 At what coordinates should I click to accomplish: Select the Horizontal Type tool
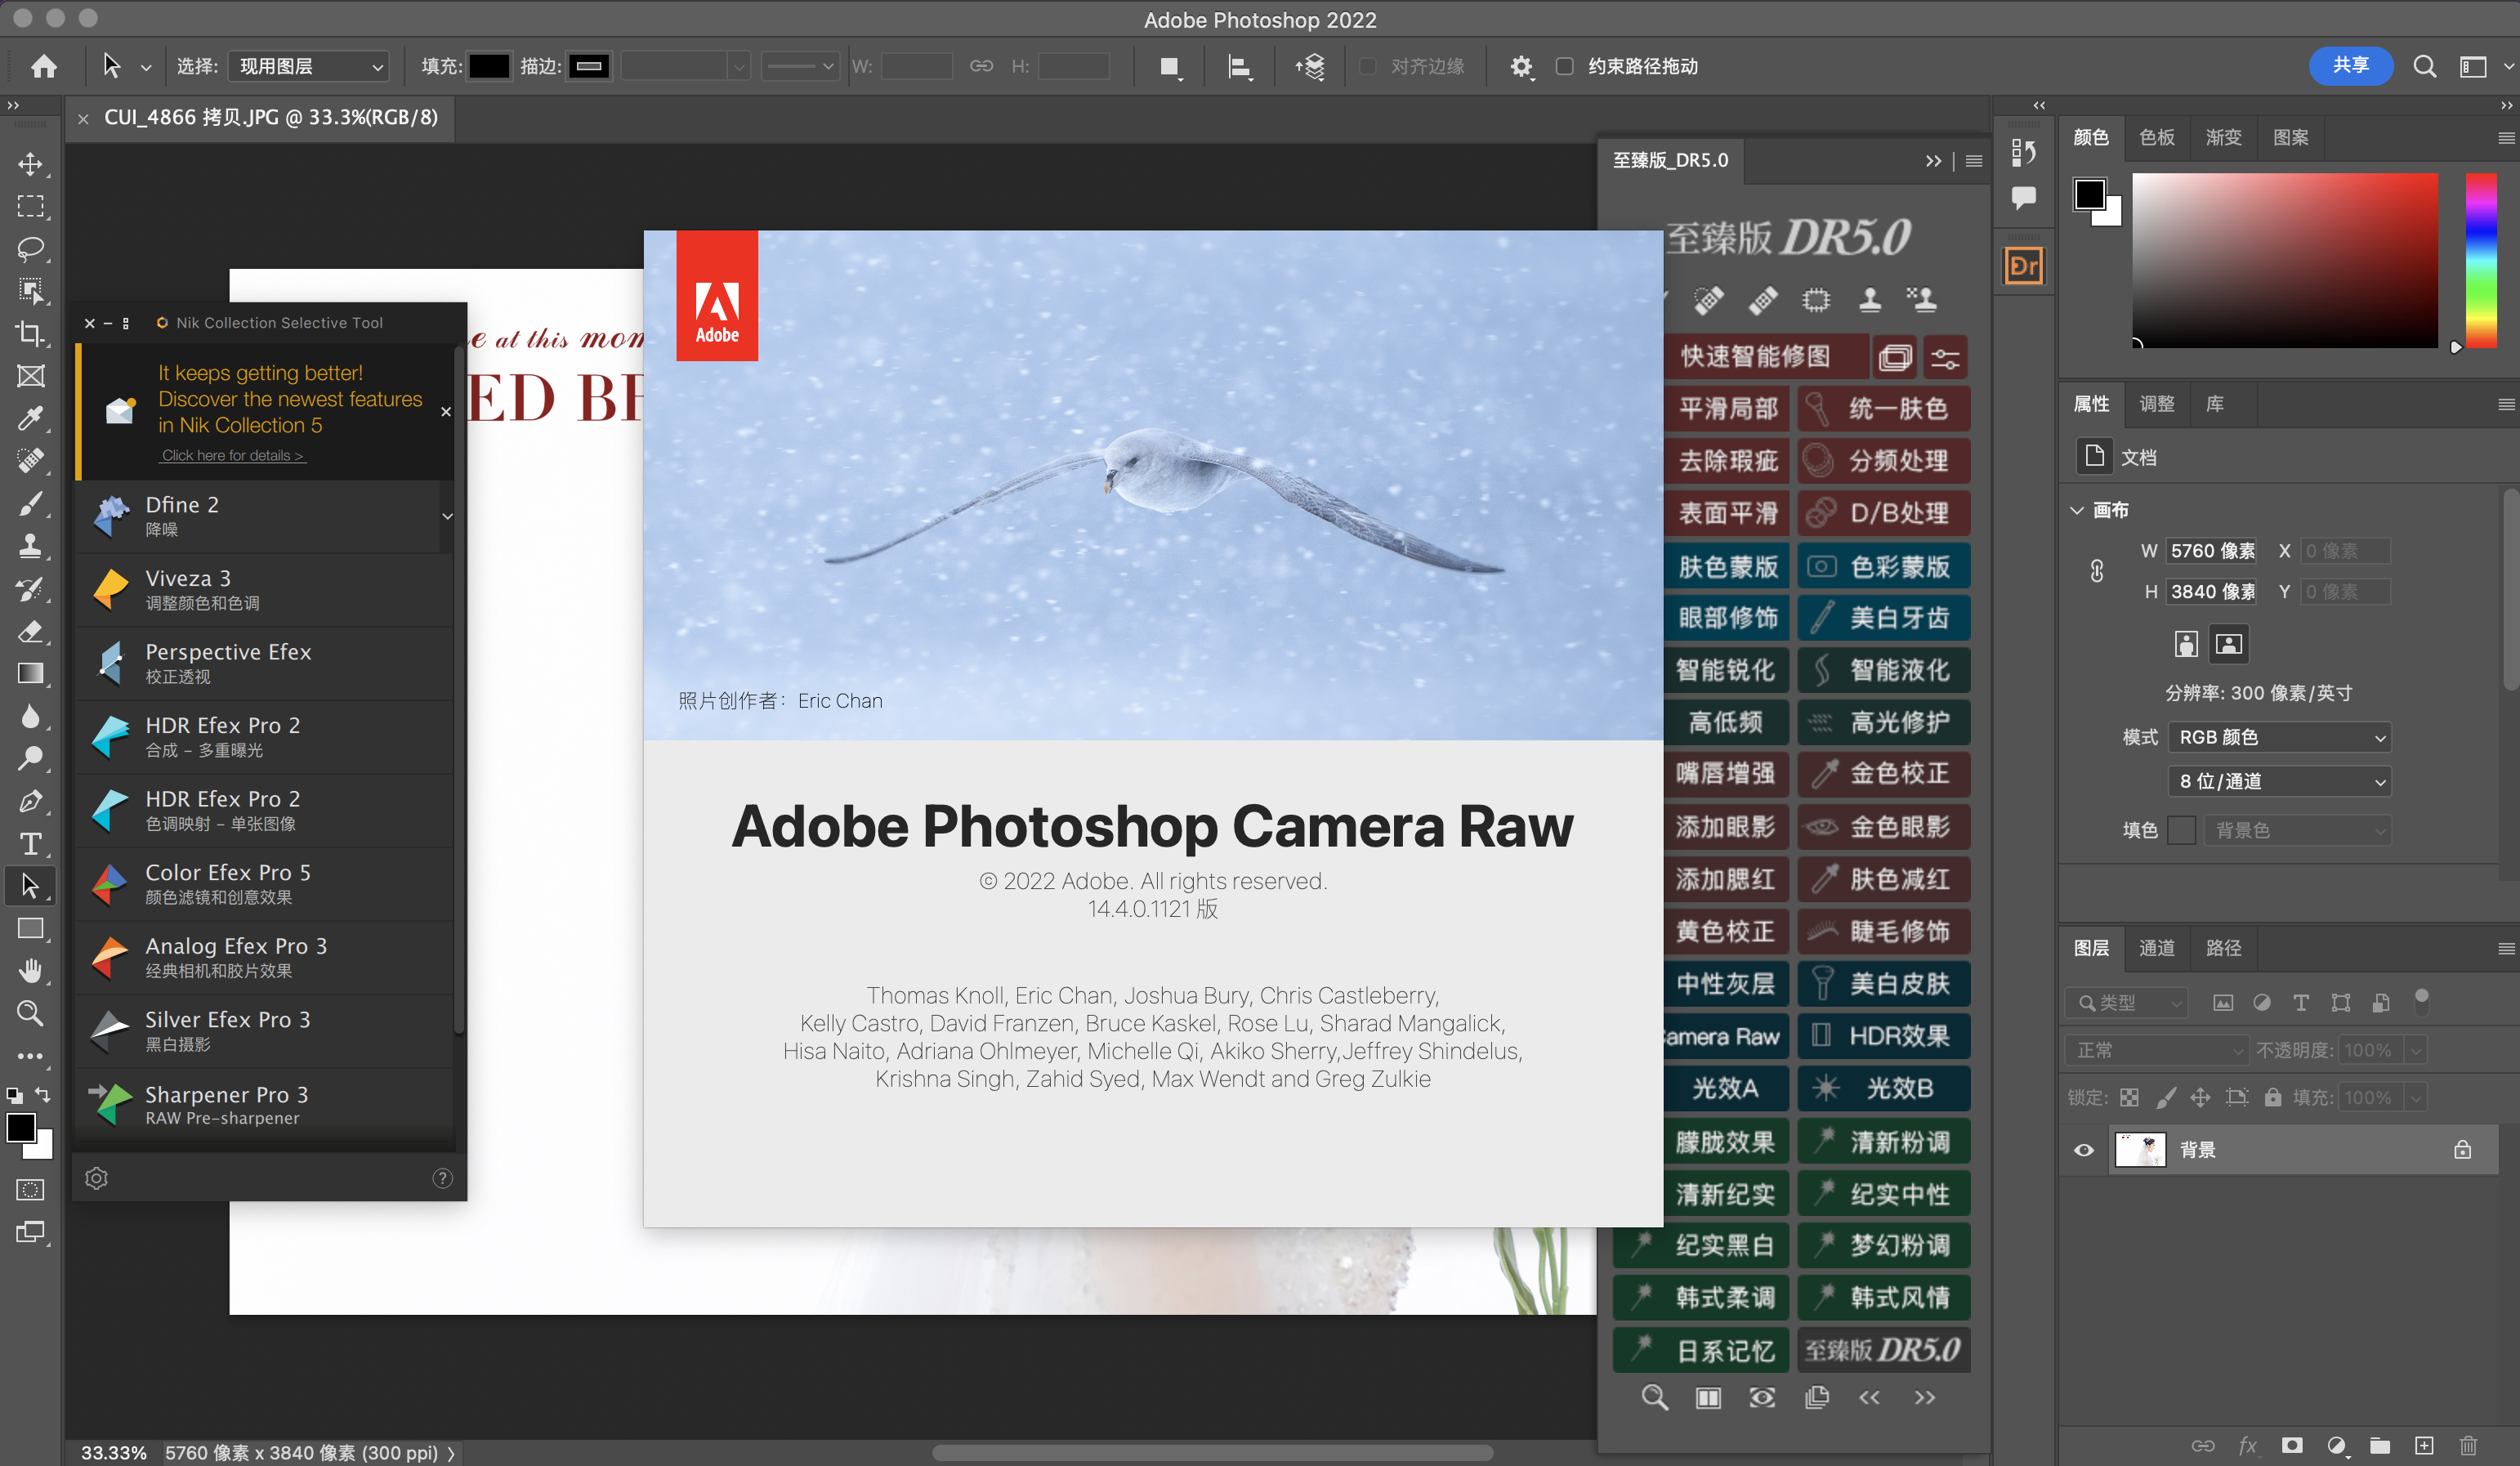tap(30, 844)
